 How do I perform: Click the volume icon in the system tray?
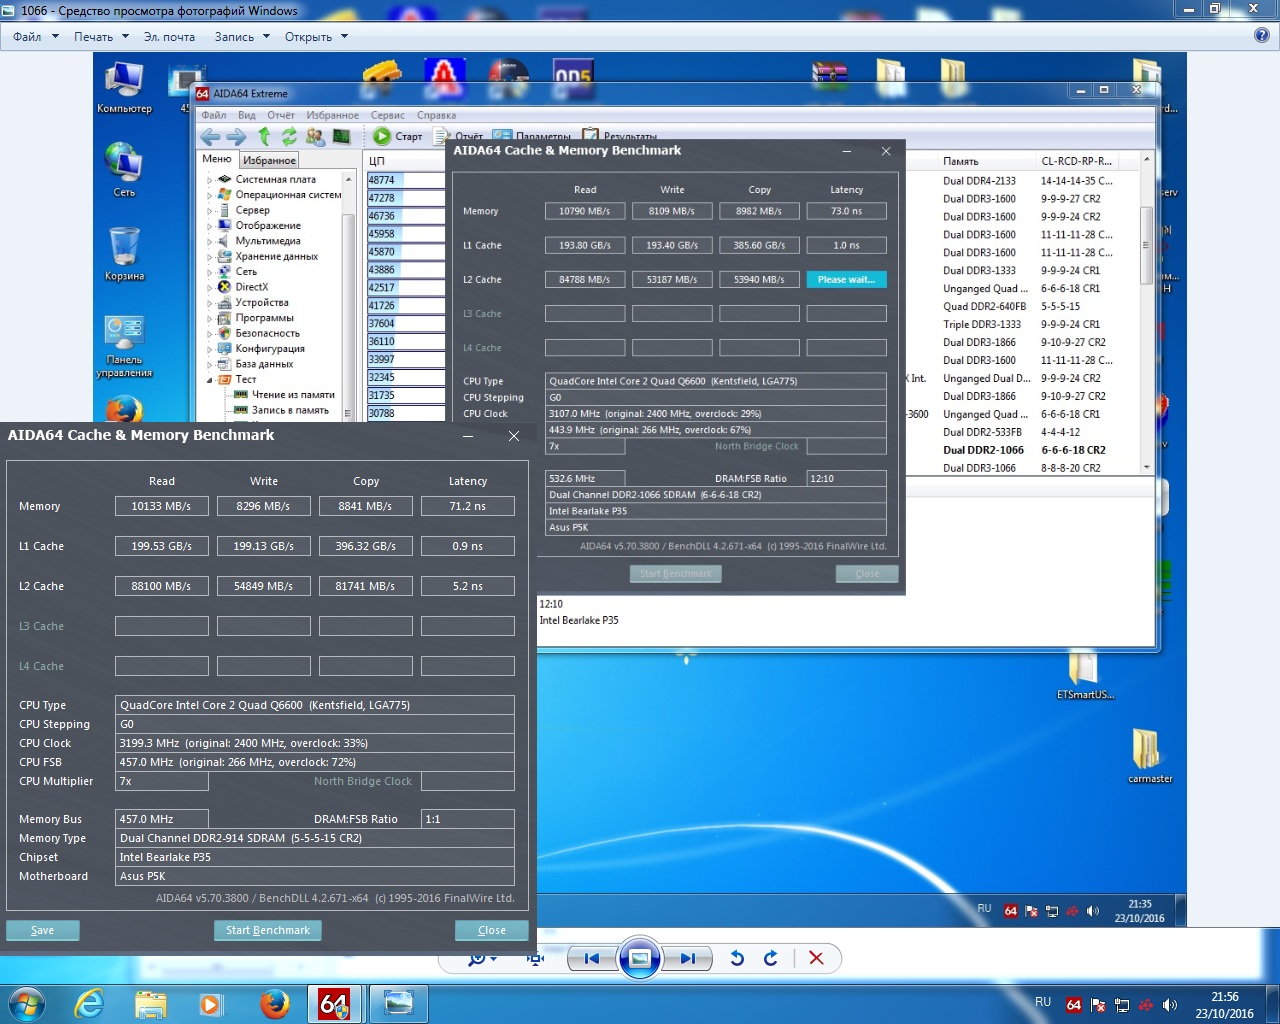pos(1170,1005)
